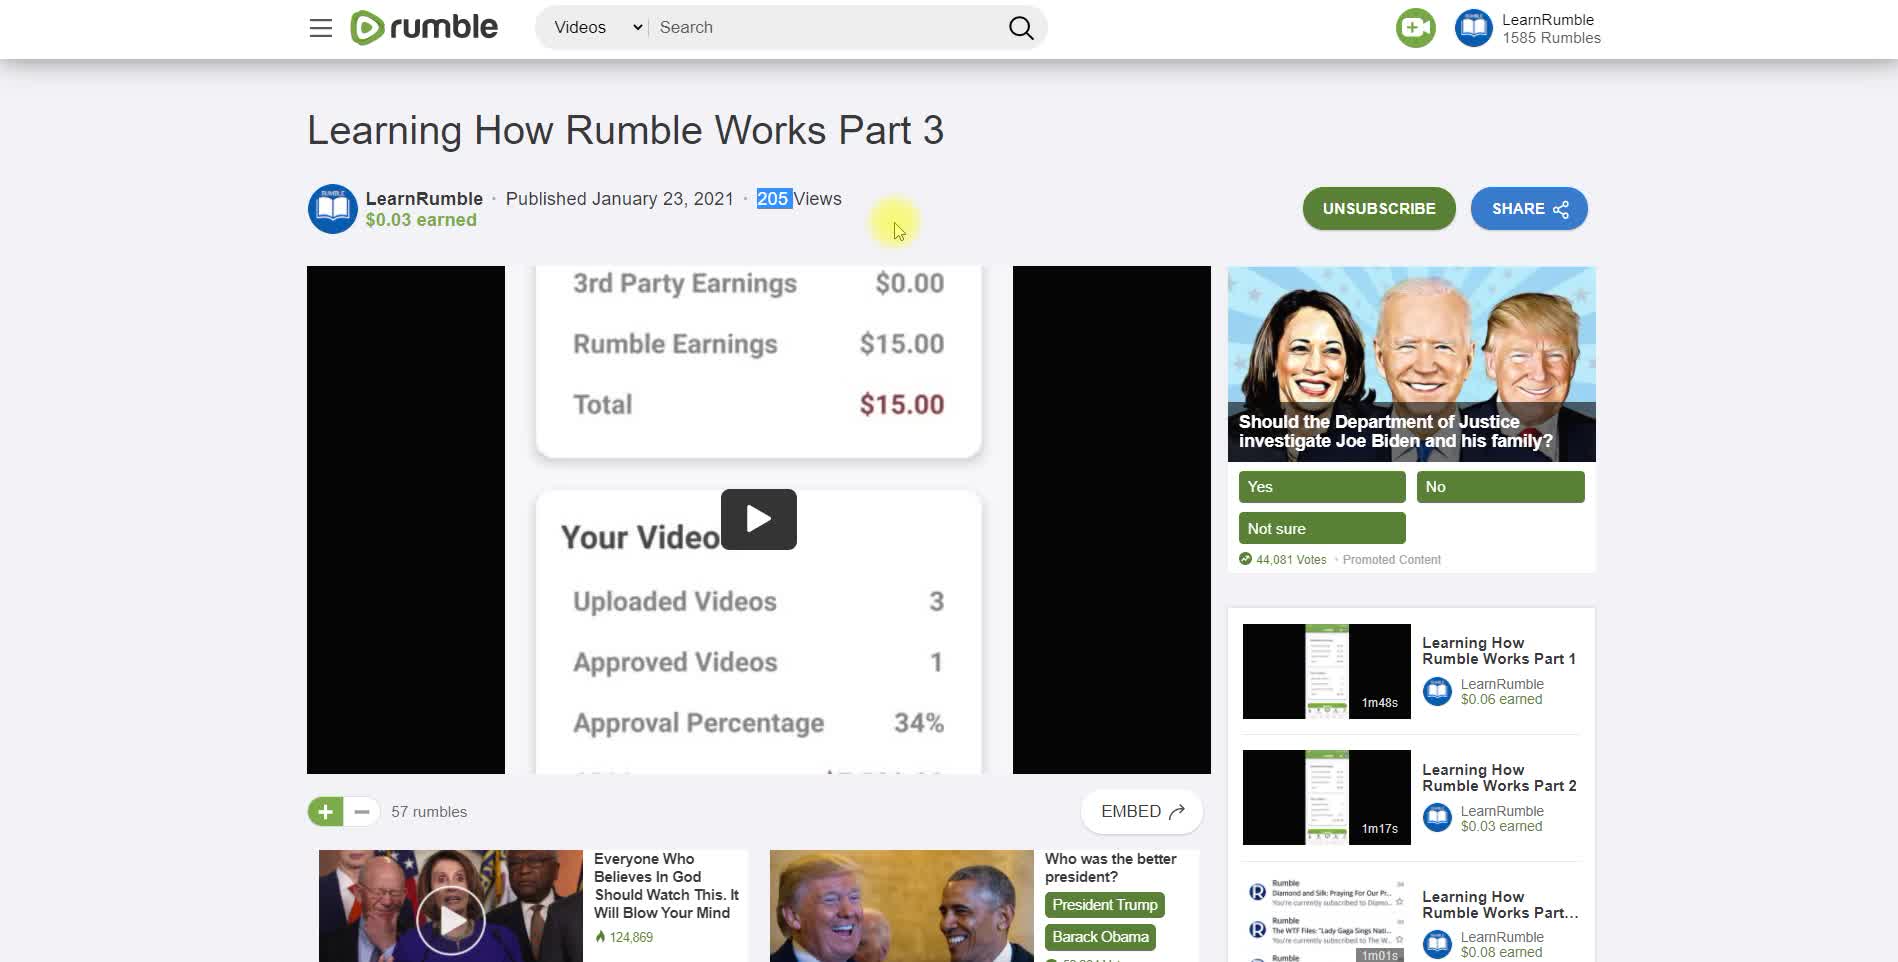Click the video title 'Learning How Rumble Works Part 3'
Screen dimensions: 1898x962
coord(625,131)
